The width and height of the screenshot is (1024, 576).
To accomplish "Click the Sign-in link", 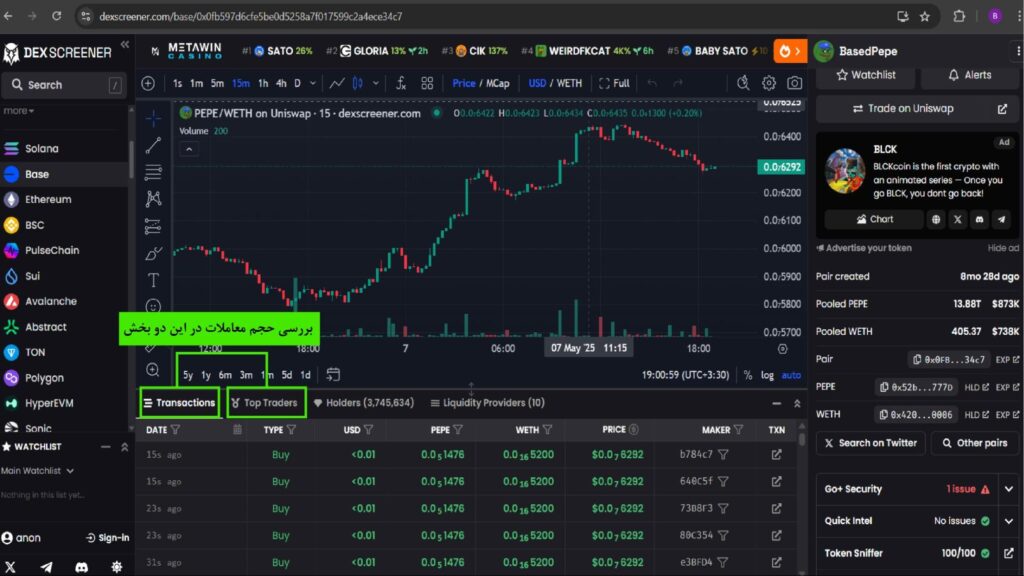I will pos(108,537).
